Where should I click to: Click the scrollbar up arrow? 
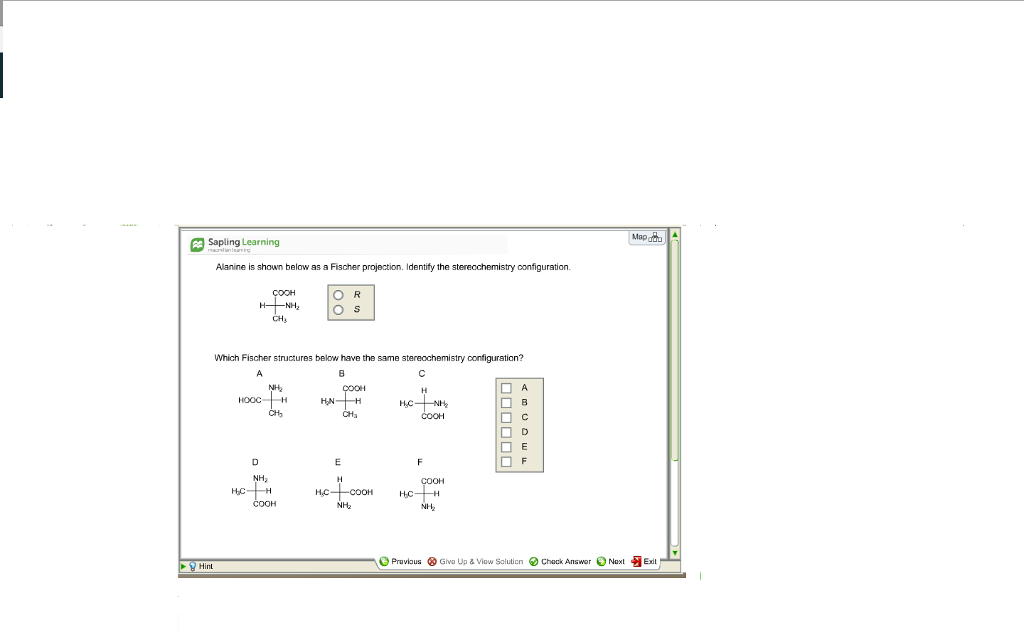click(x=676, y=232)
